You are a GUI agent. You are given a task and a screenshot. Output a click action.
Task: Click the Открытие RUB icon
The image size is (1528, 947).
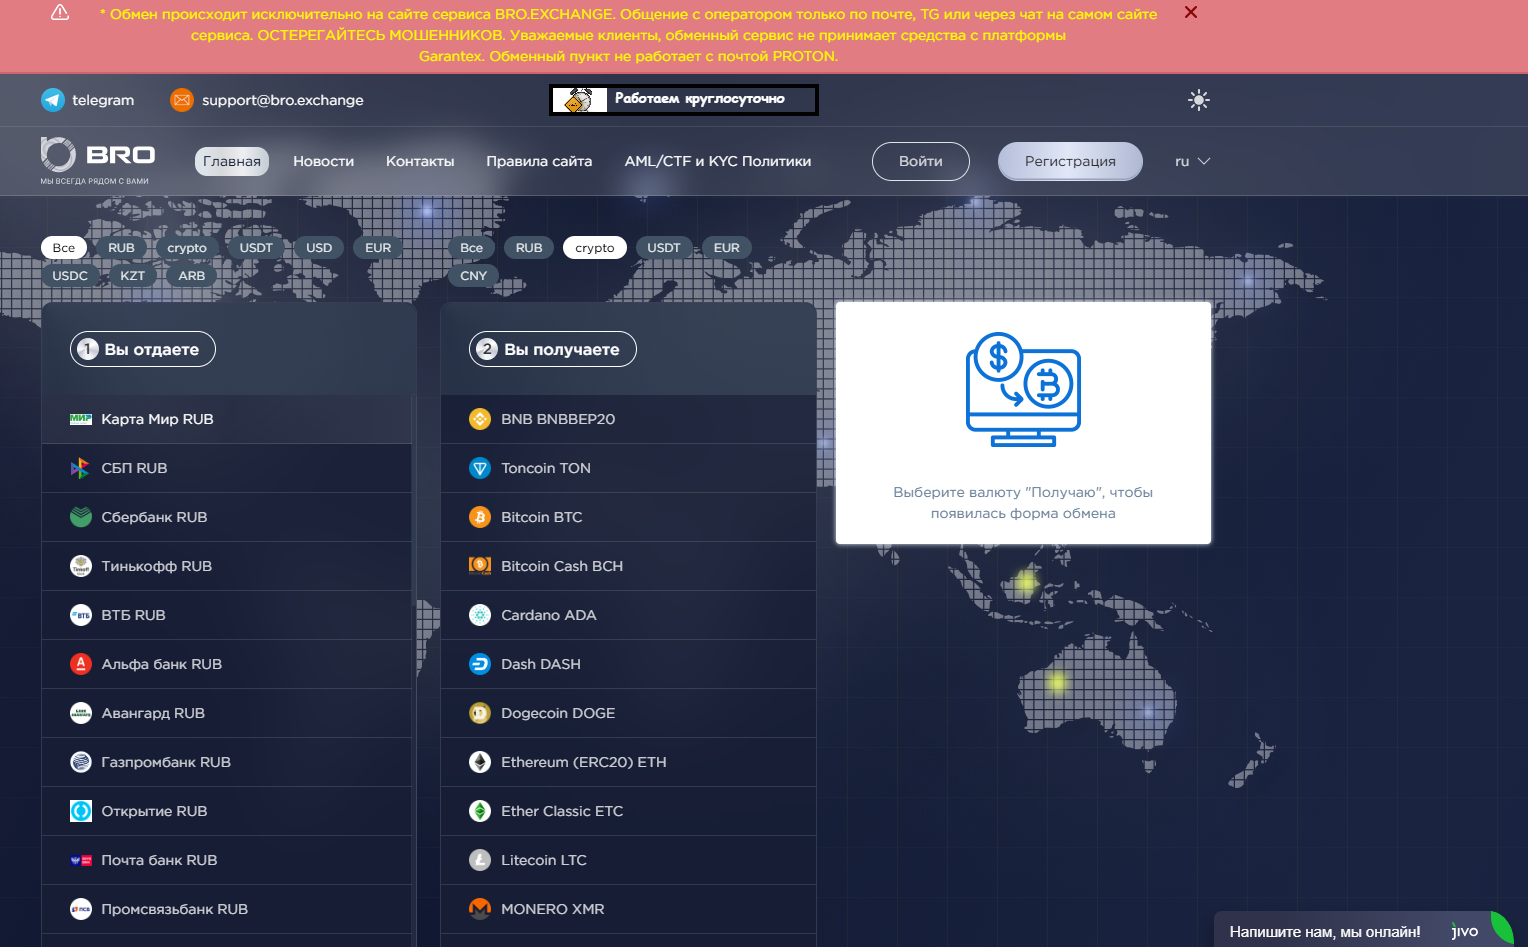point(81,811)
